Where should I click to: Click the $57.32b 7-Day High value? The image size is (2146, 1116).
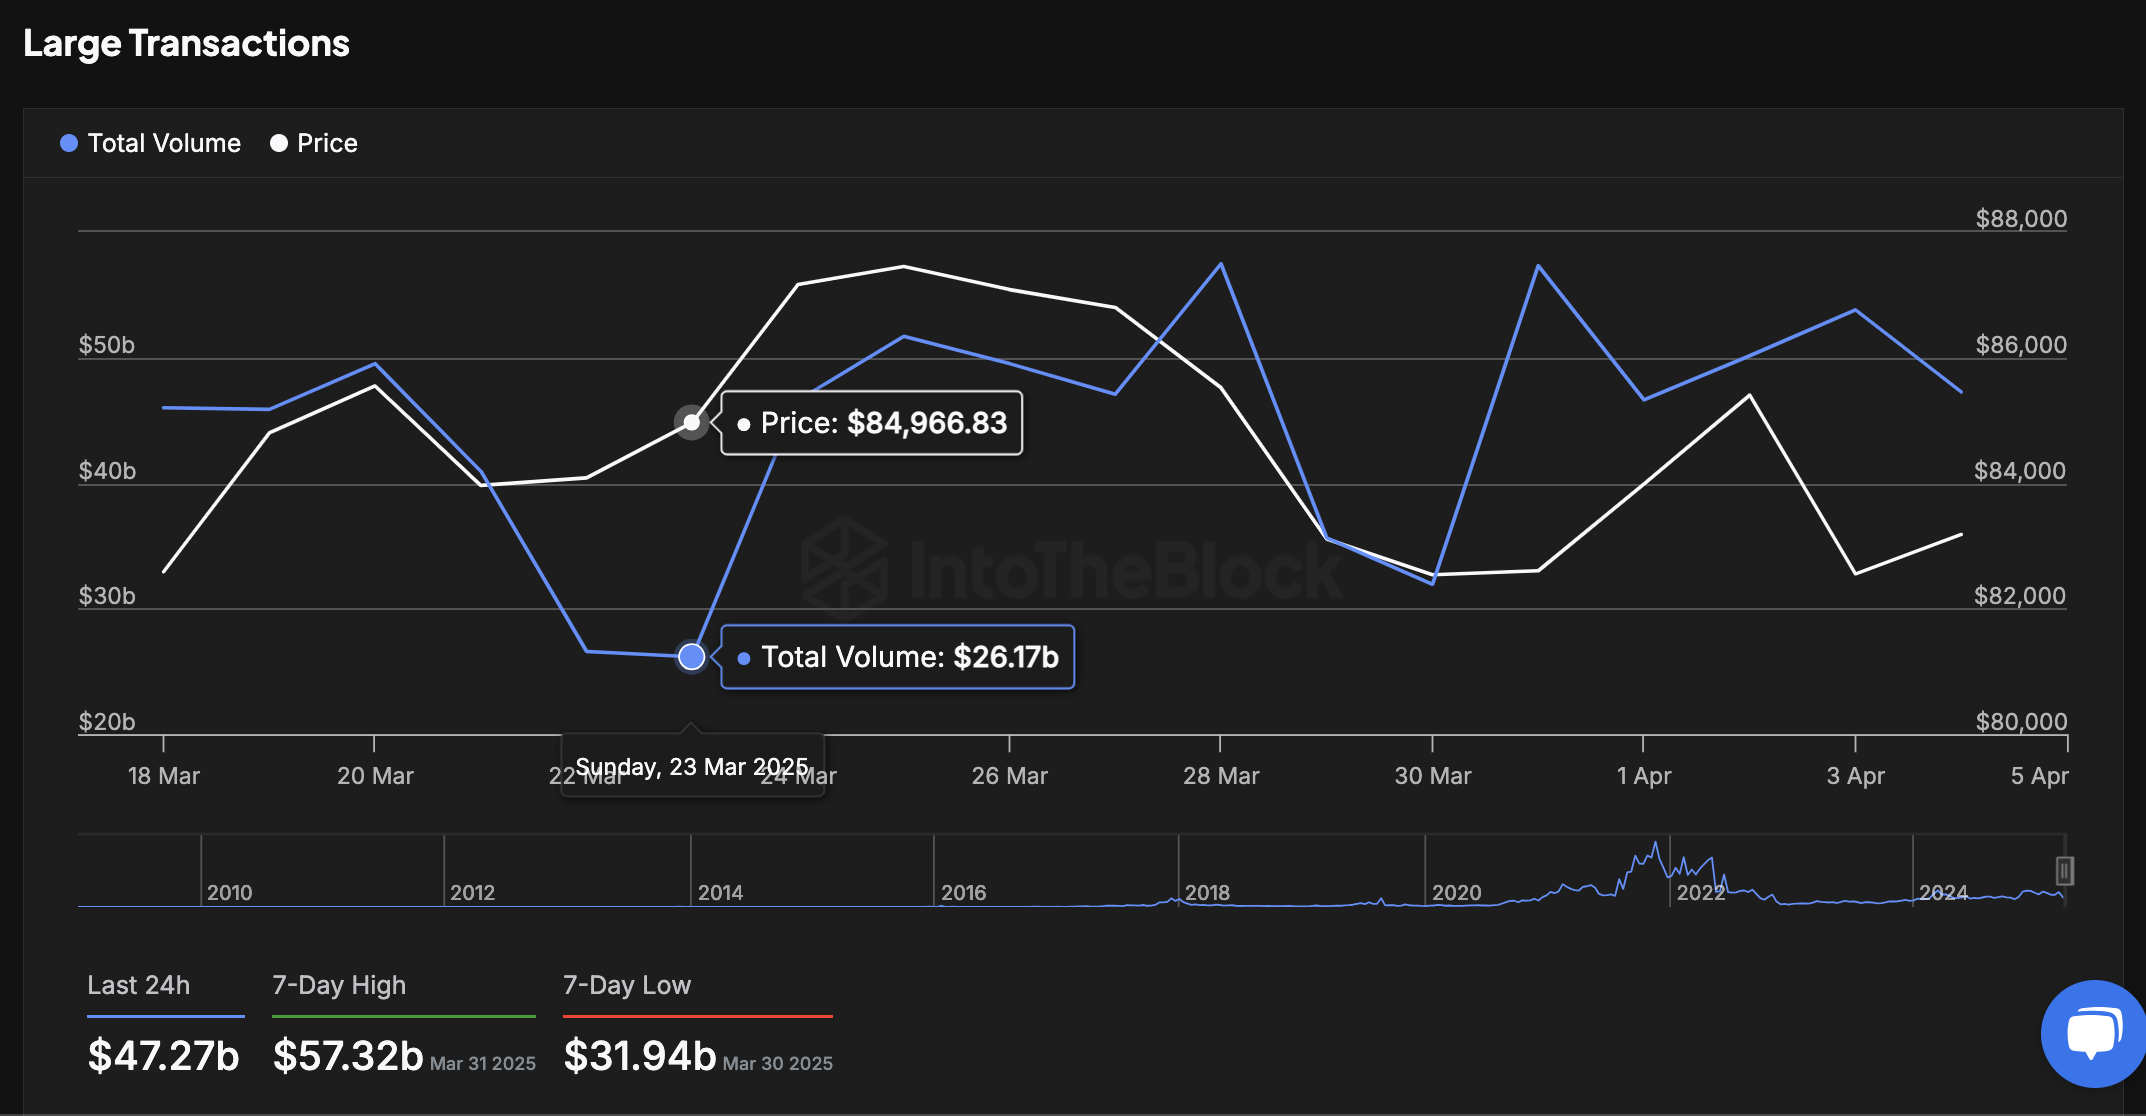348,1056
